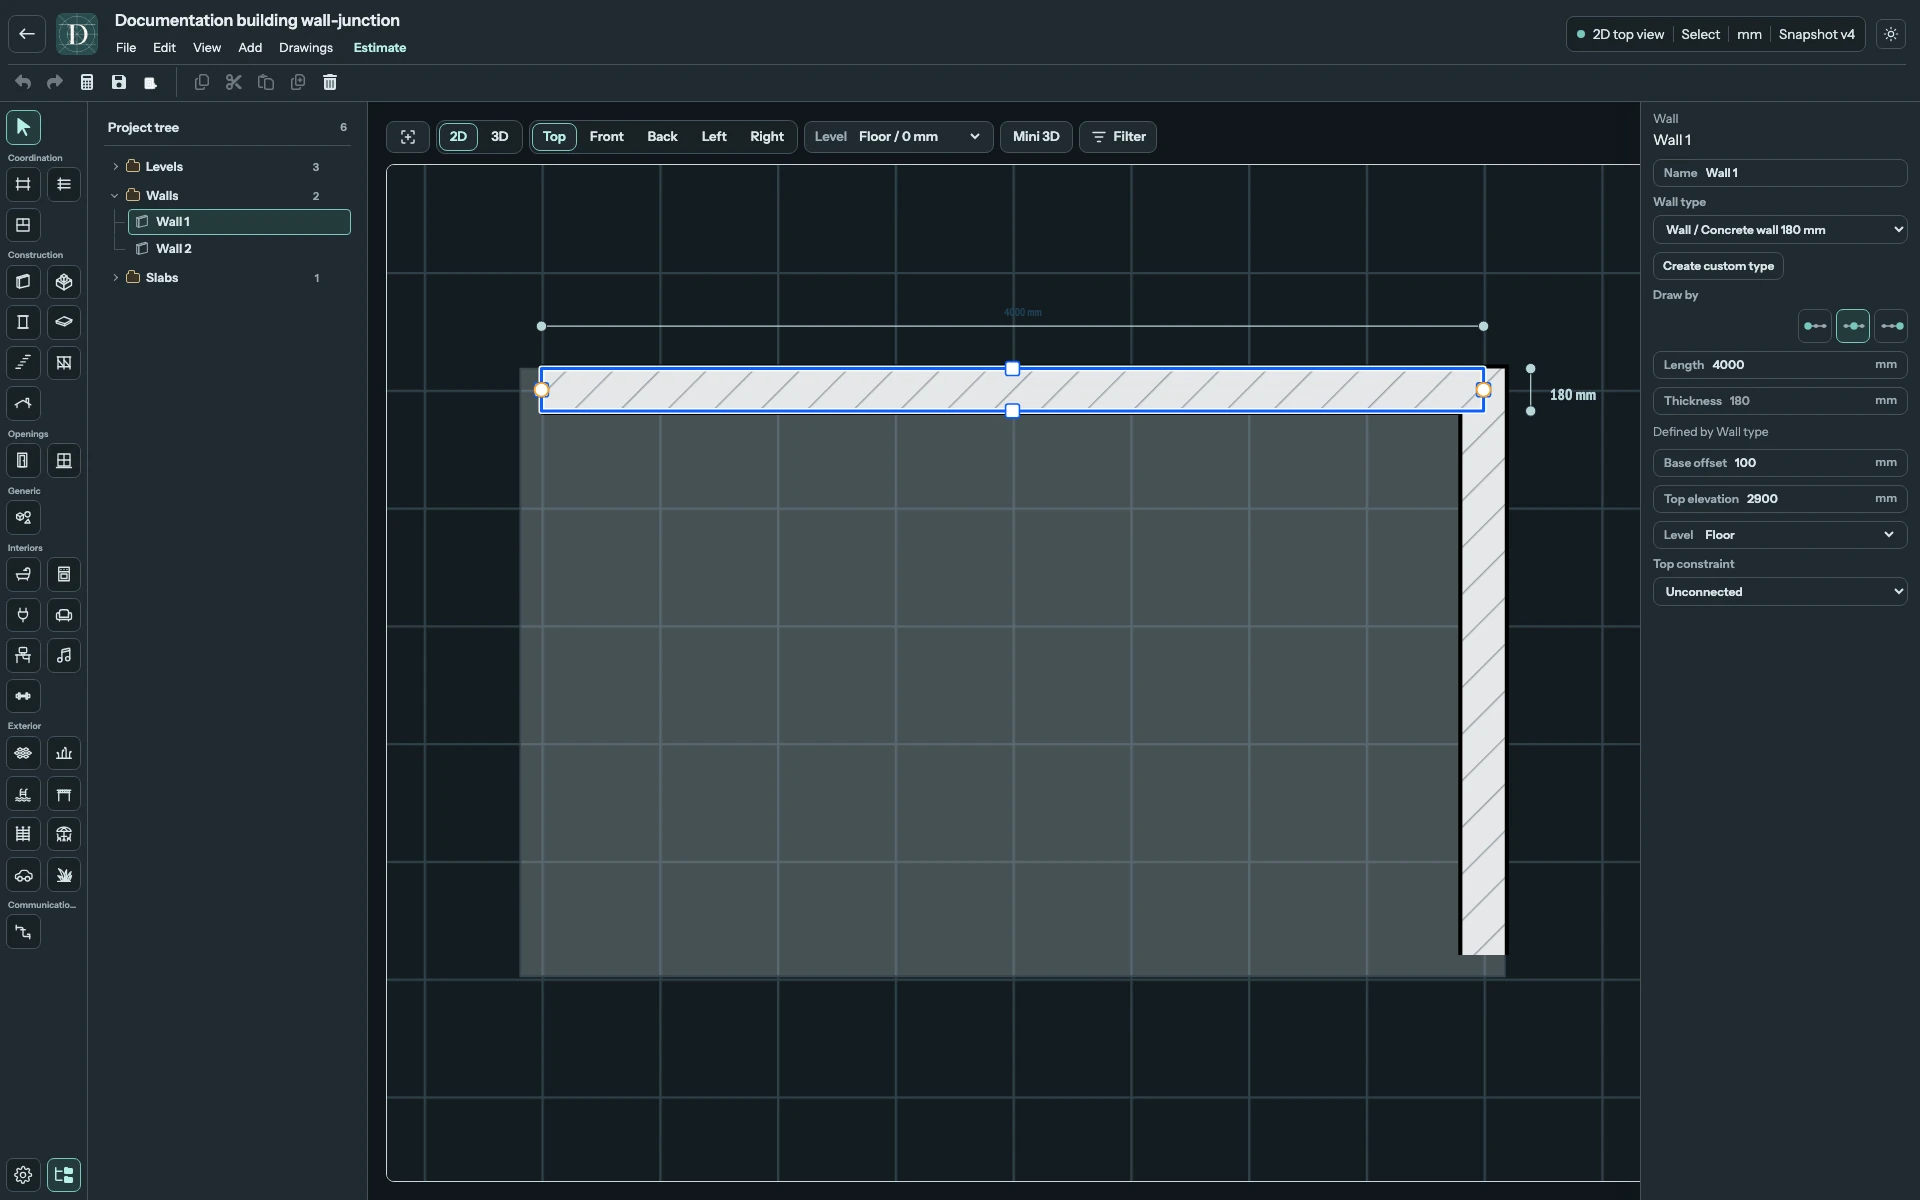Select the arrow pointer tool

(x=23, y=127)
